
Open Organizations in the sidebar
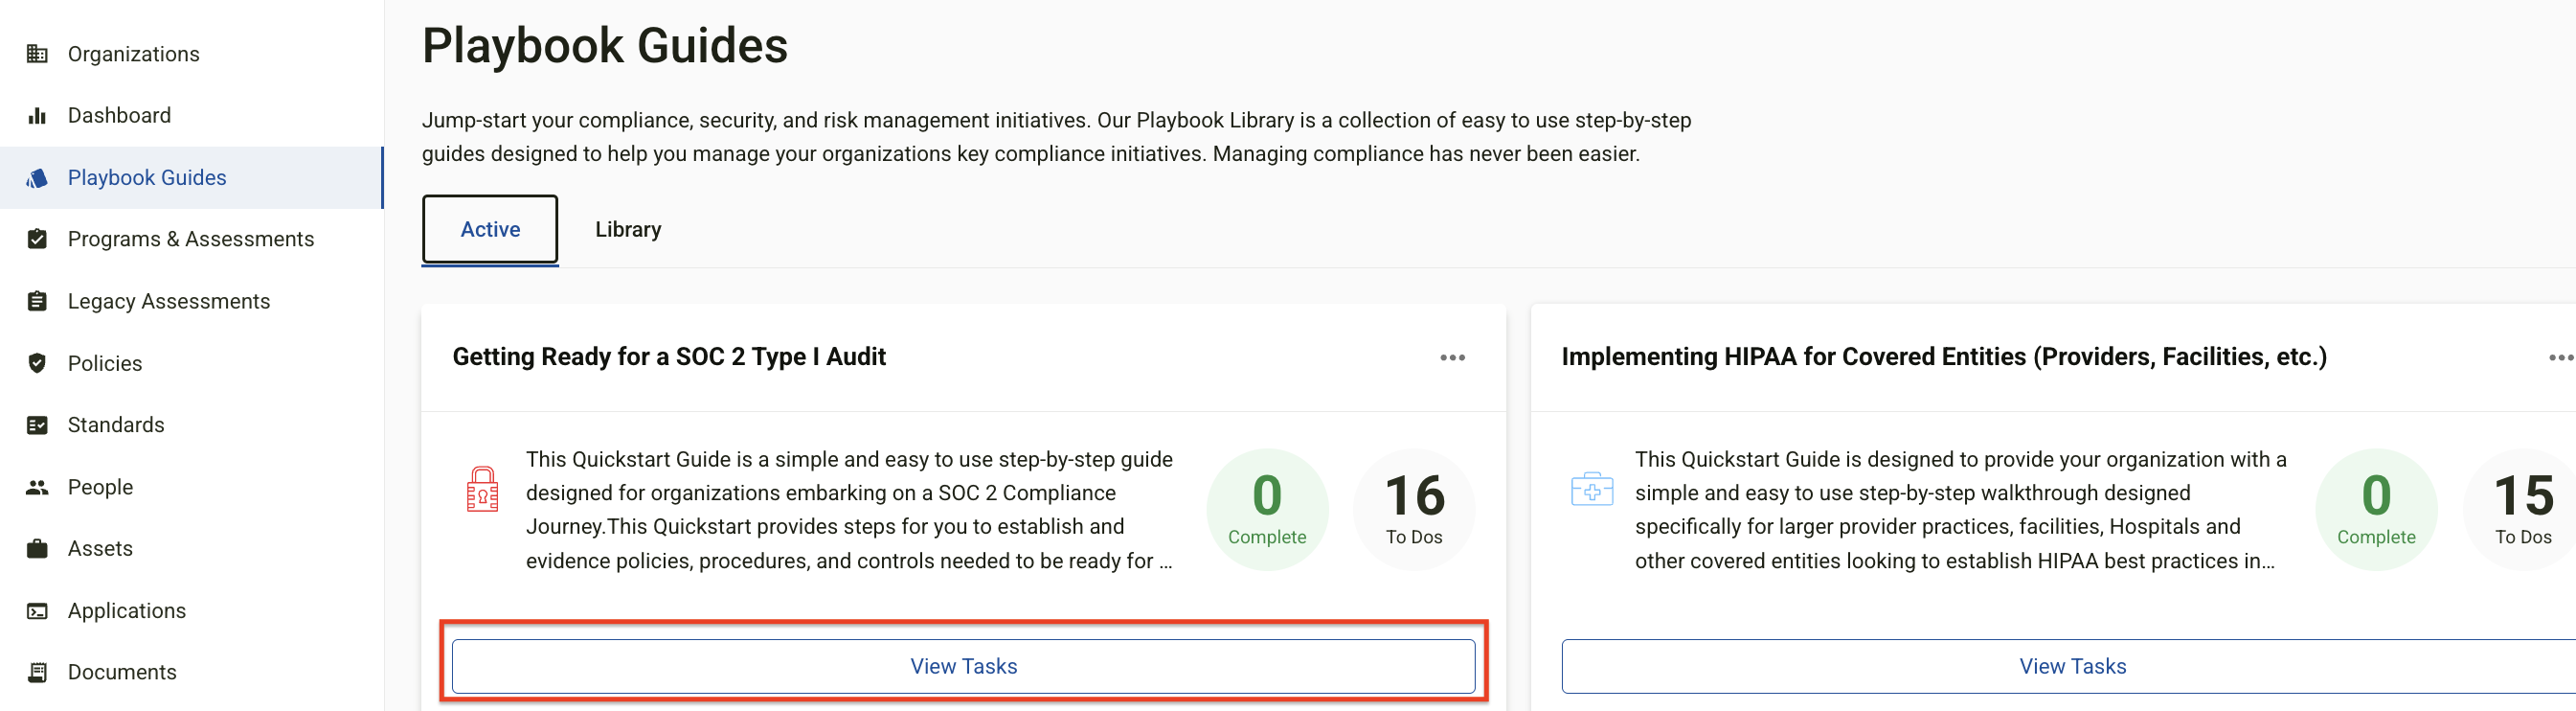click(192, 54)
